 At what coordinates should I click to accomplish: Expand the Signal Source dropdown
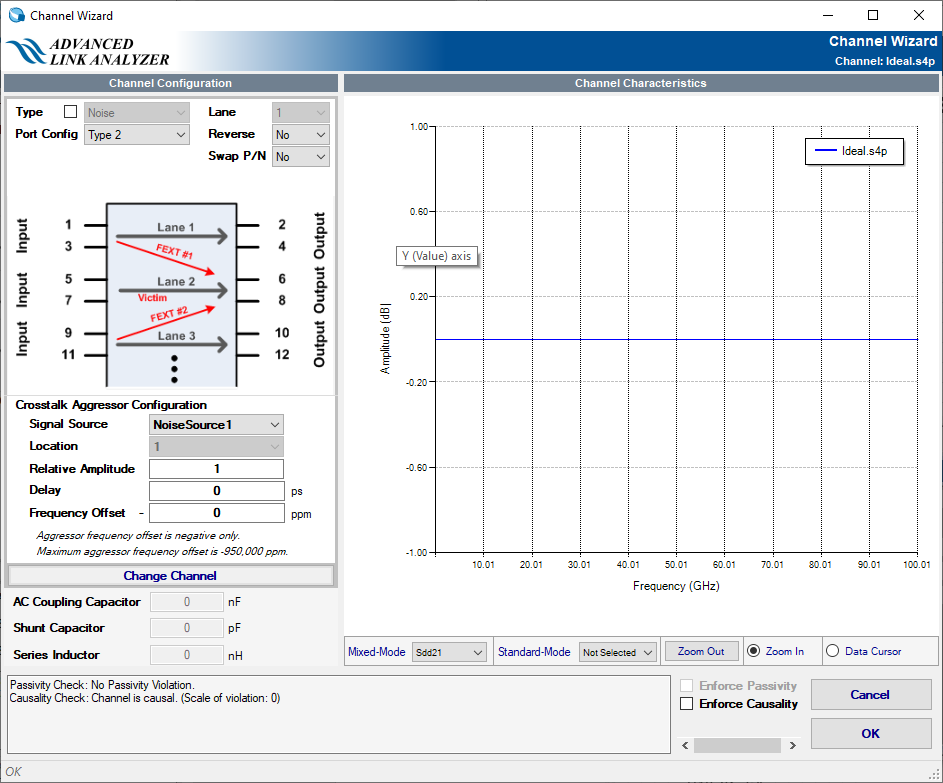pyautogui.click(x=216, y=425)
